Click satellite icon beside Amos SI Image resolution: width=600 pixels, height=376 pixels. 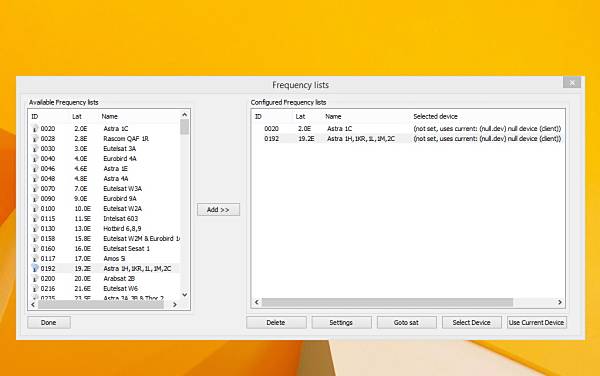35,258
